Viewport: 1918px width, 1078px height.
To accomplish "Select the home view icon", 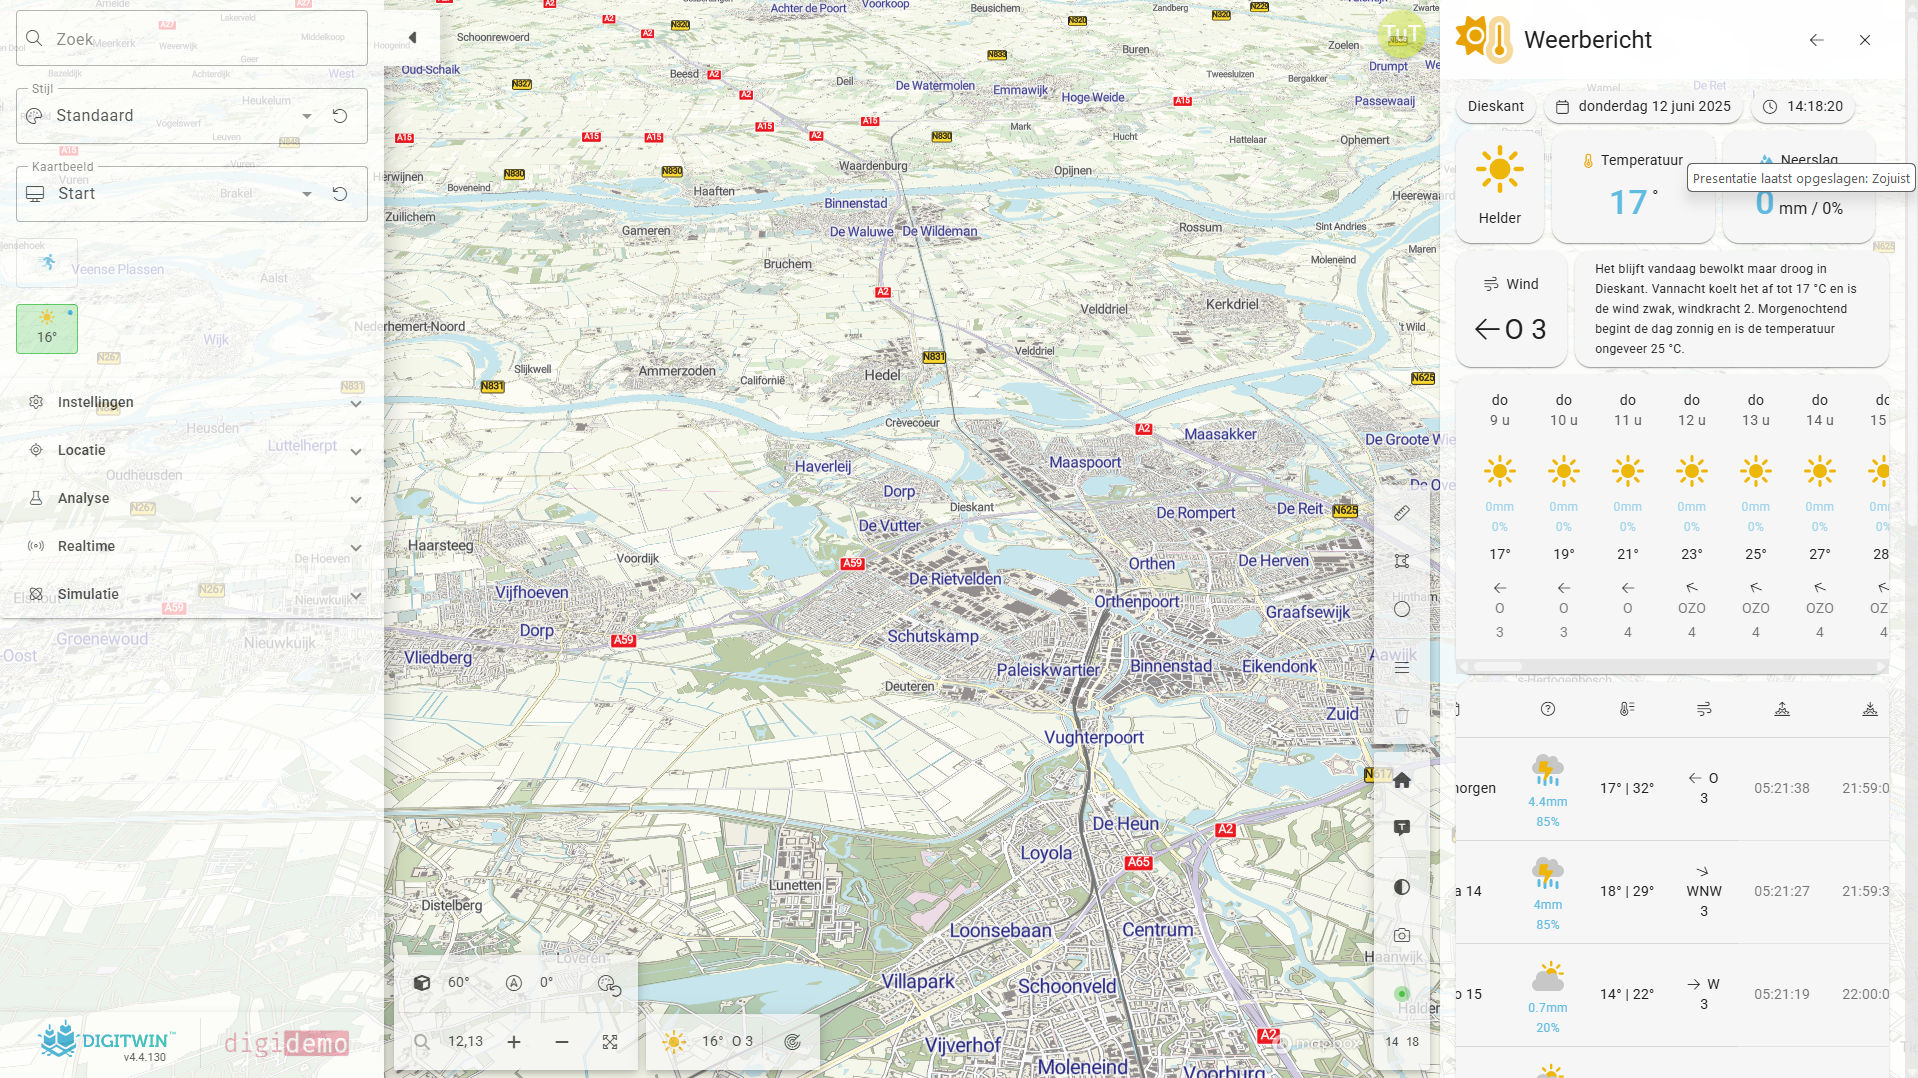I will (x=1402, y=779).
